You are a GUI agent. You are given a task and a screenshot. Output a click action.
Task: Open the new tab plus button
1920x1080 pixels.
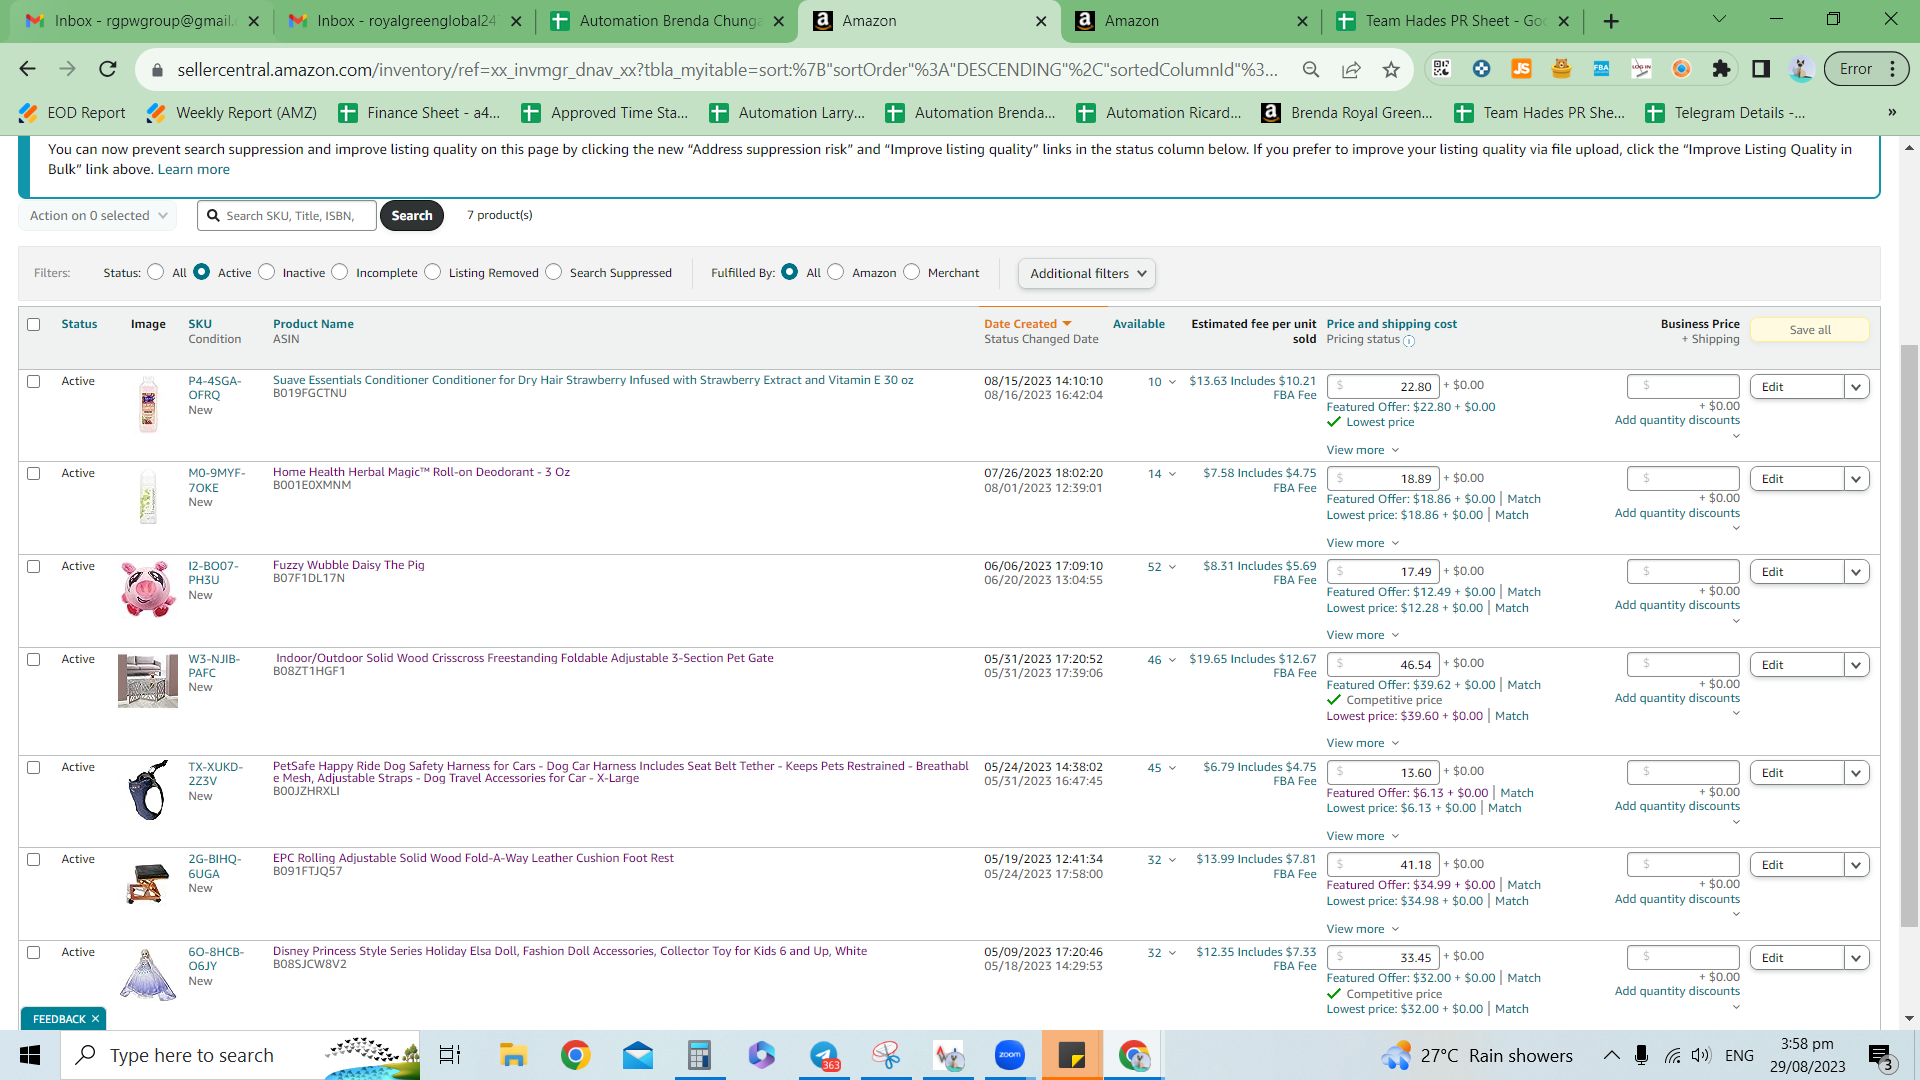tap(1611, 21)
